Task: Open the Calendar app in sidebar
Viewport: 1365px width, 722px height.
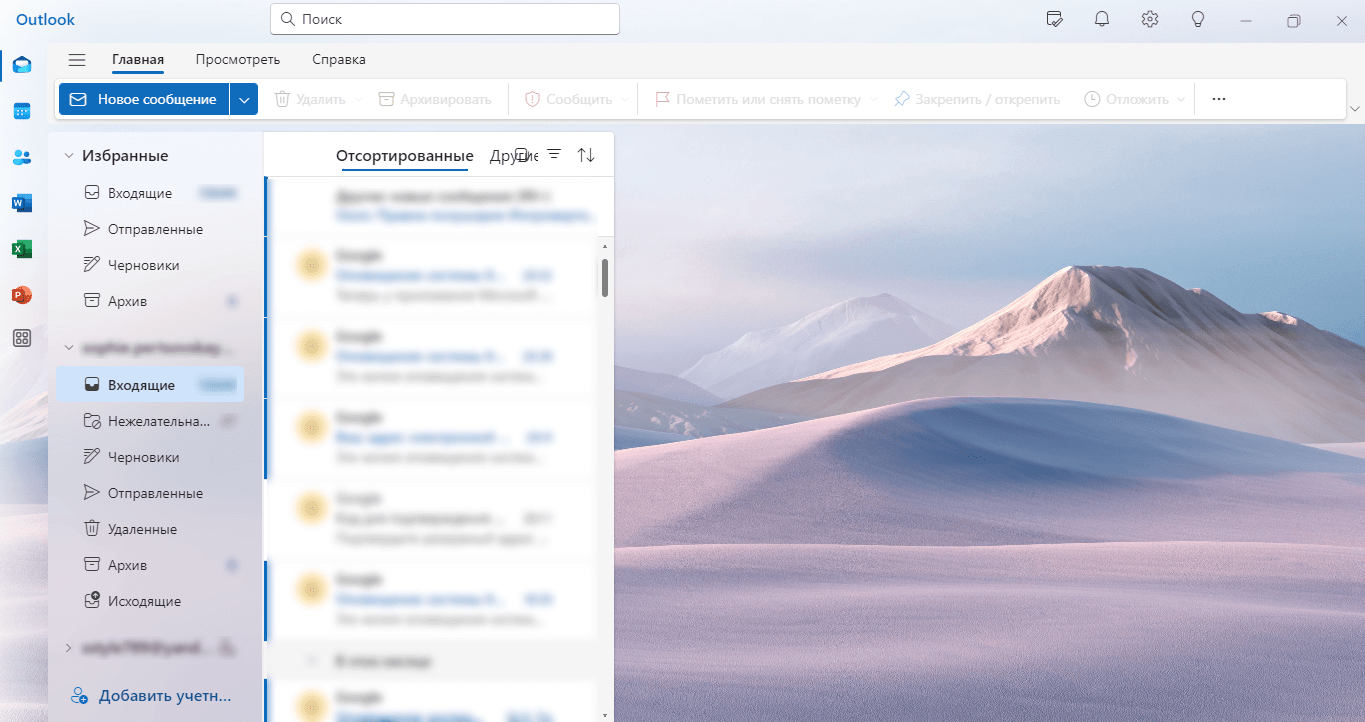Action: tap(22, 111)
